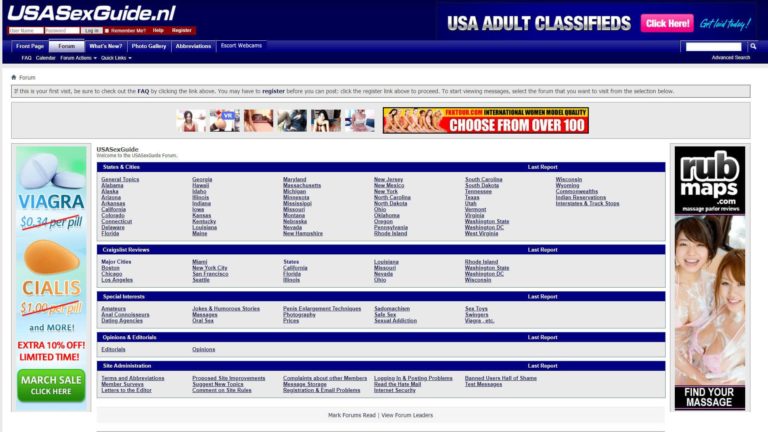768x432 pixels.
Task: Open the Alabama forum link
Action: pos(112,186)
